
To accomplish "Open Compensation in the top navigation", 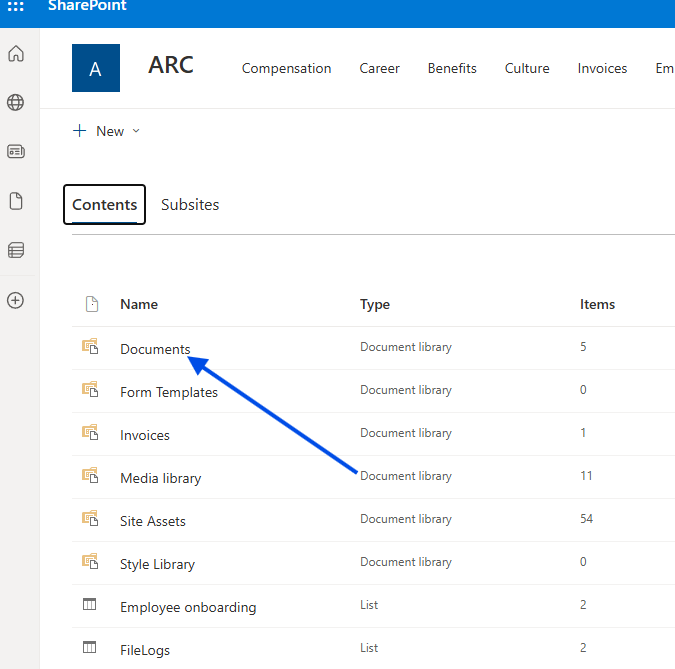I will click(x=286, y=68).
